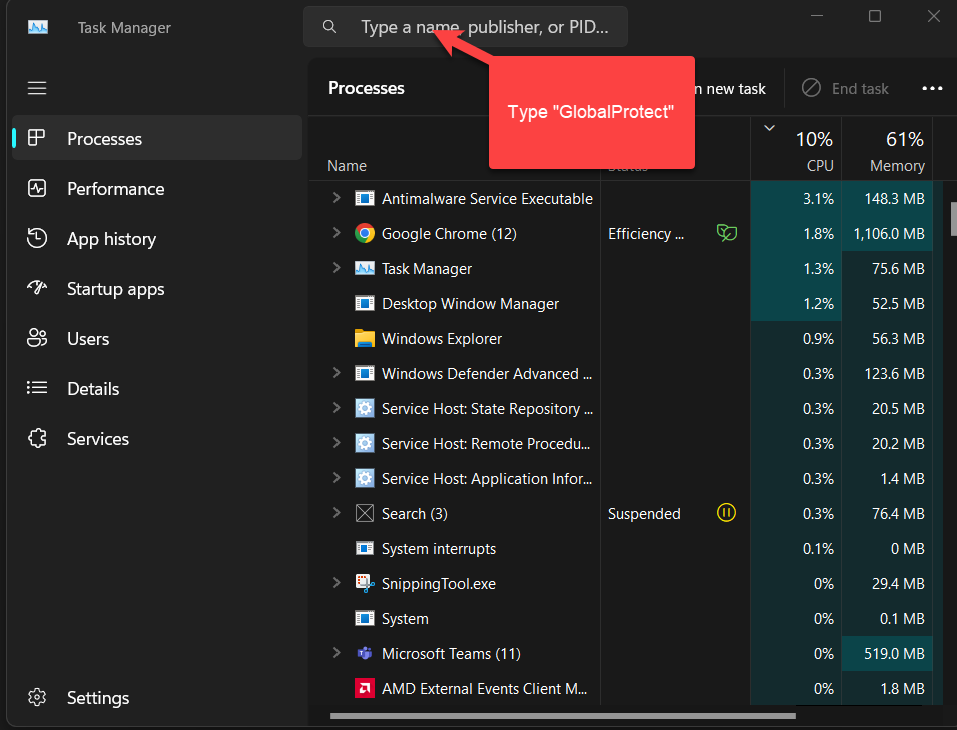The image size is (957, 730).
Task: Expand the Microsoft Teams process group
Action: pyautogui.click(x=337, y=653)
